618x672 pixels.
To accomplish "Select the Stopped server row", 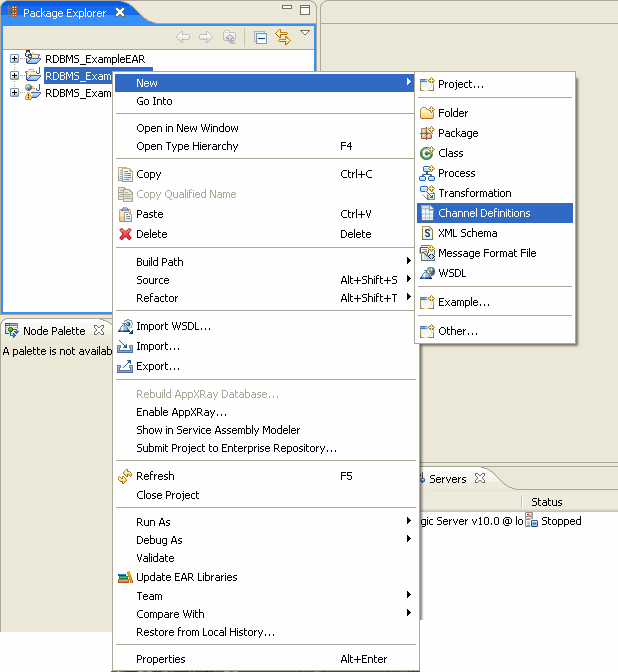I will 519,521.
